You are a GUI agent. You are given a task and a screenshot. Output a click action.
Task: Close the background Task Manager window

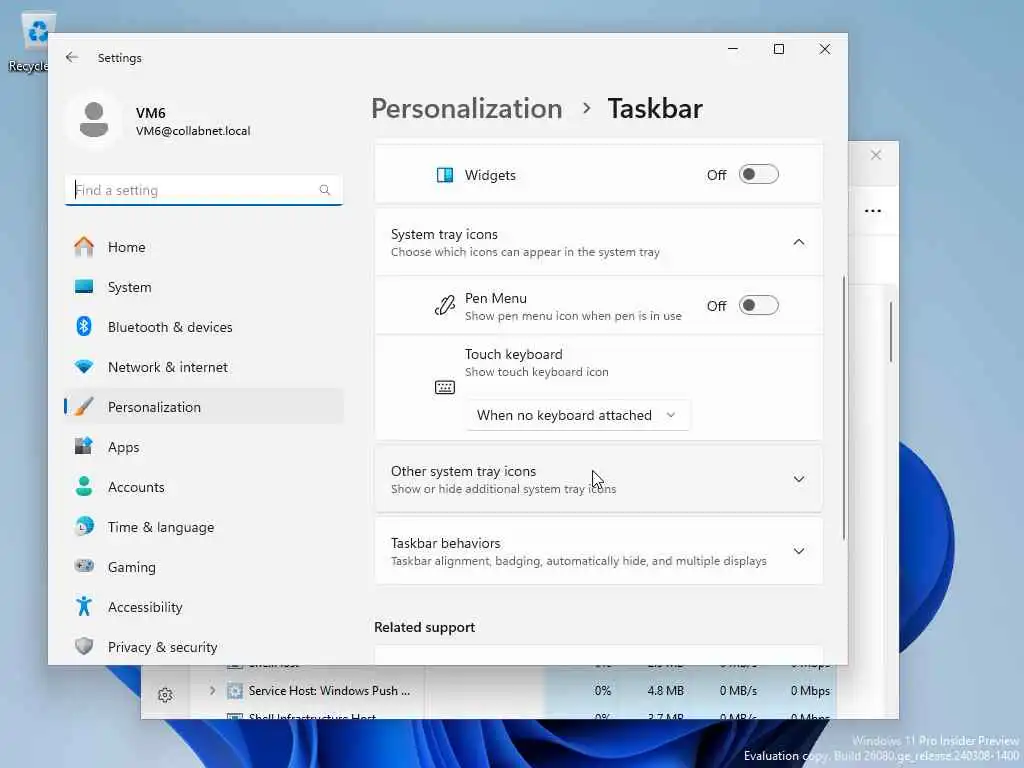[x=876, y=155]
